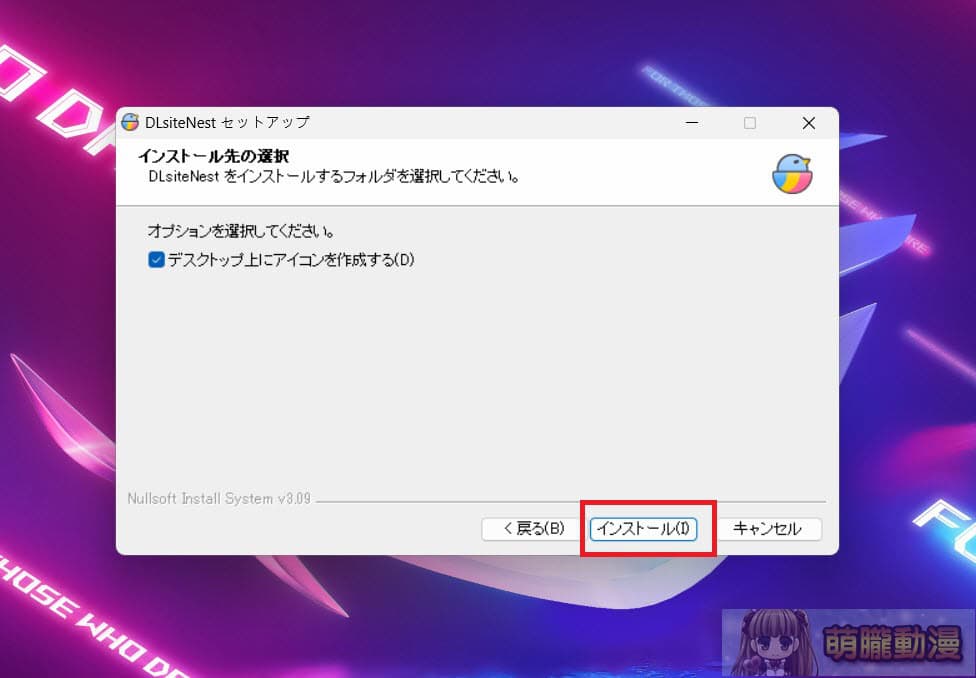976x678 pixels.
Task: Close the installer with the X button
Action: [809, 122]
